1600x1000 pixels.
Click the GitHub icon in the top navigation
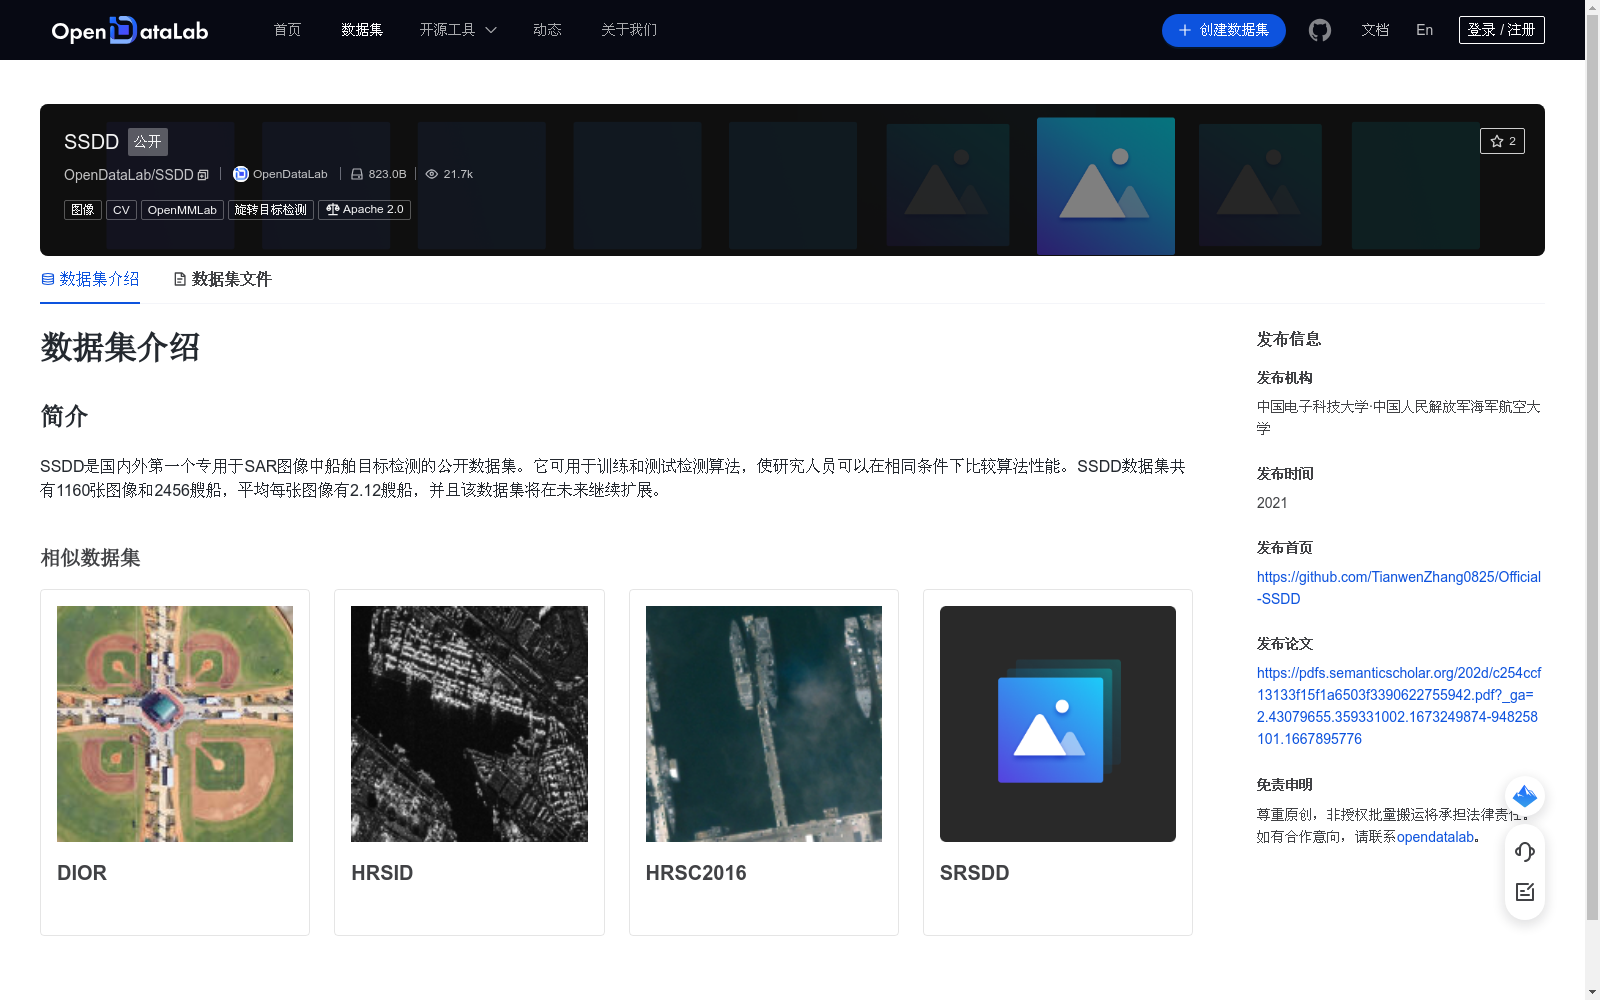[x=1320, y=30]
